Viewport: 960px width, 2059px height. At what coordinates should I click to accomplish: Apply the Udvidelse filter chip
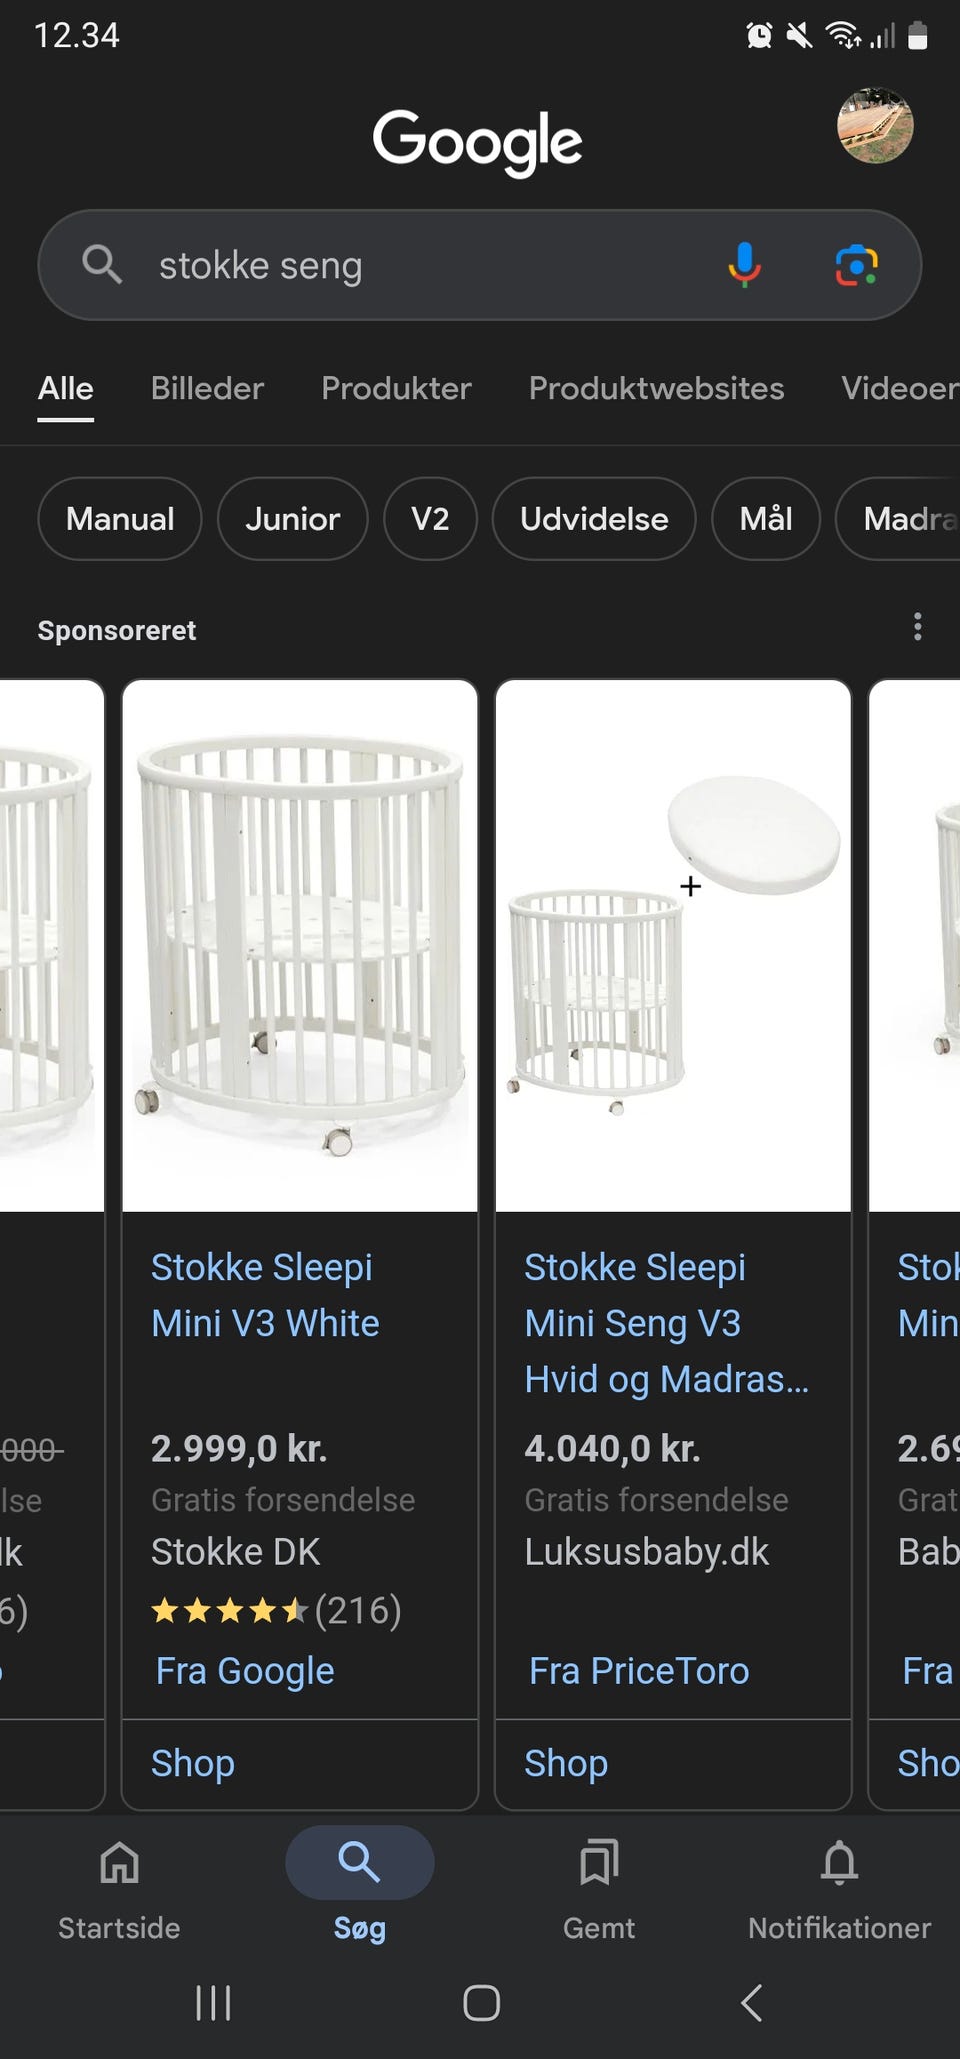point(594,519)
